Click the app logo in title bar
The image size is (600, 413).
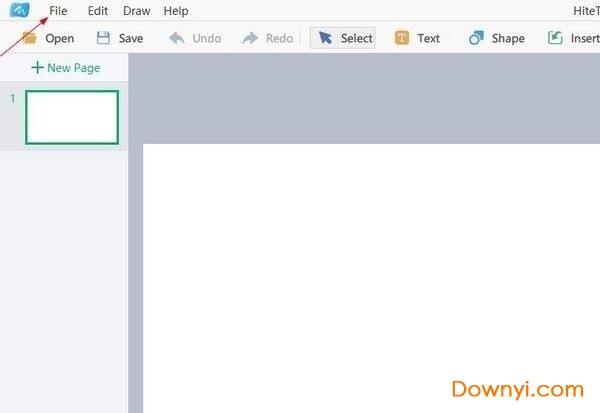click(20, 11)
